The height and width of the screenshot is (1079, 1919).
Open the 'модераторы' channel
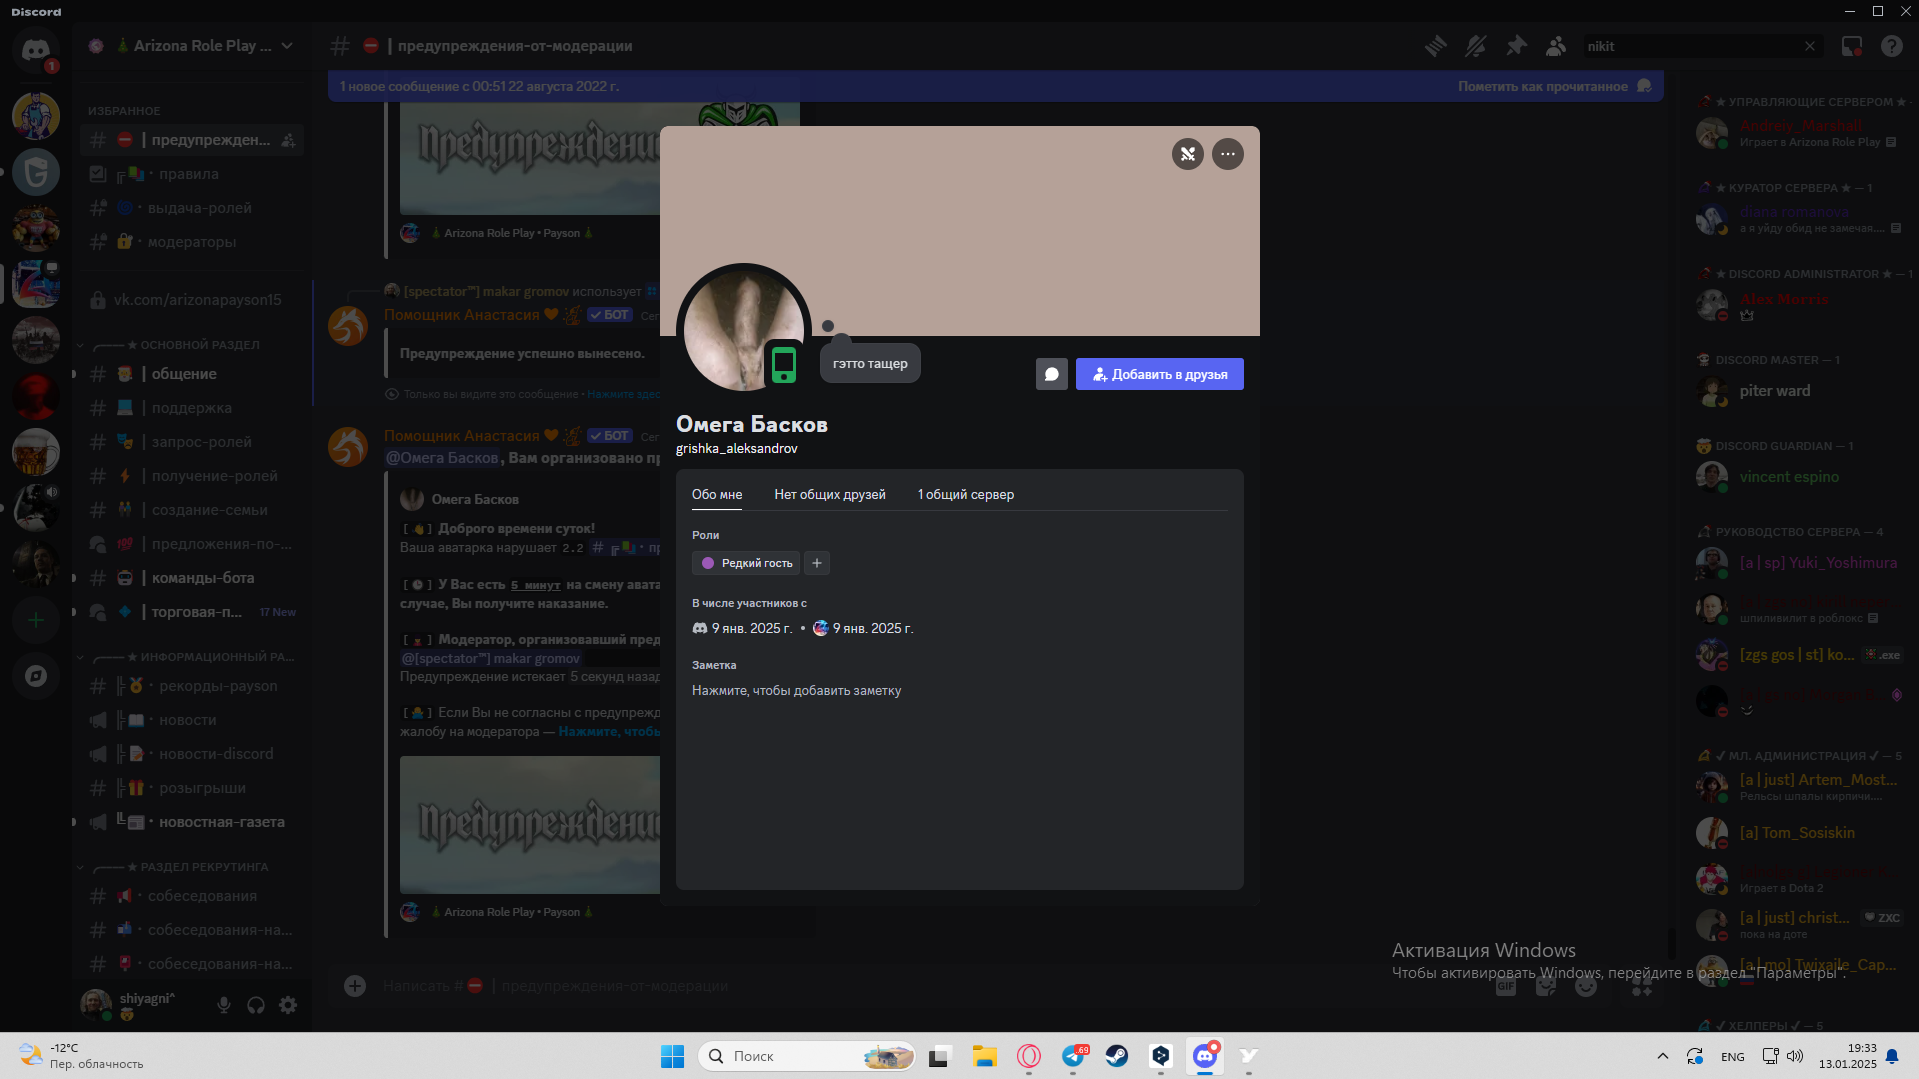(192, 242)
